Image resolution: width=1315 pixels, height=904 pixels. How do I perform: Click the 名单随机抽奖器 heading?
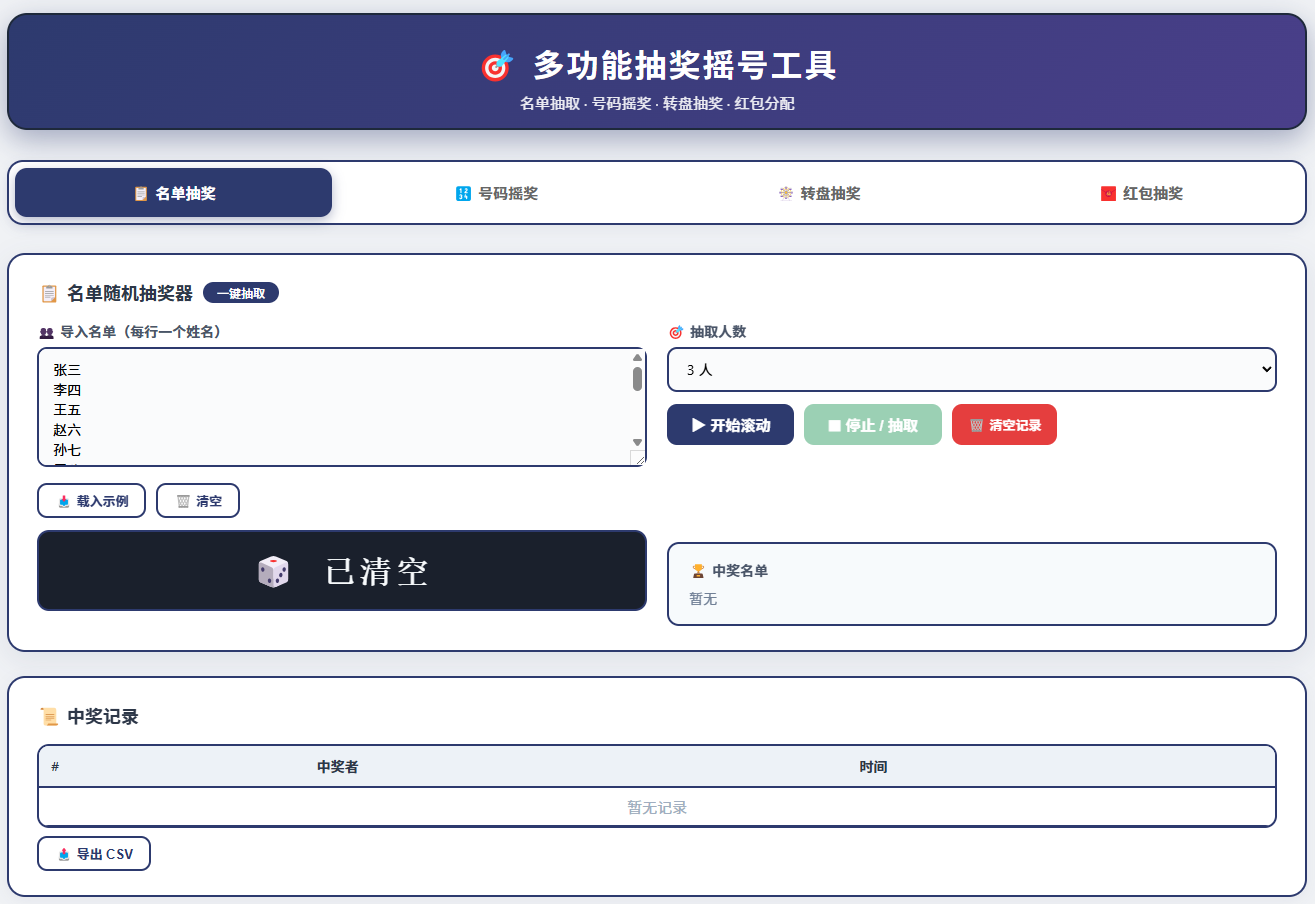[x=130, y=293]
